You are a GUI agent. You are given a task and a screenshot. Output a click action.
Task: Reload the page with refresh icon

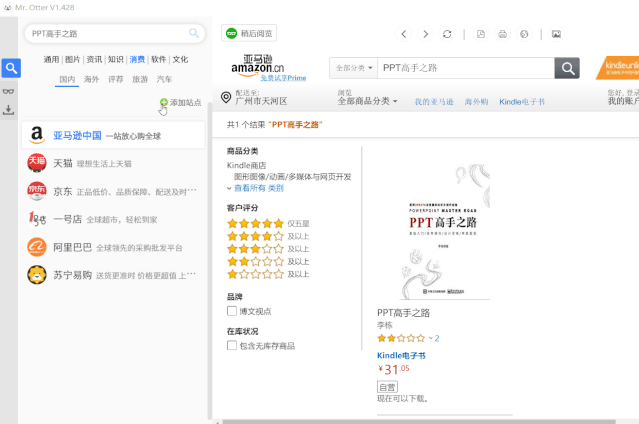447,34
